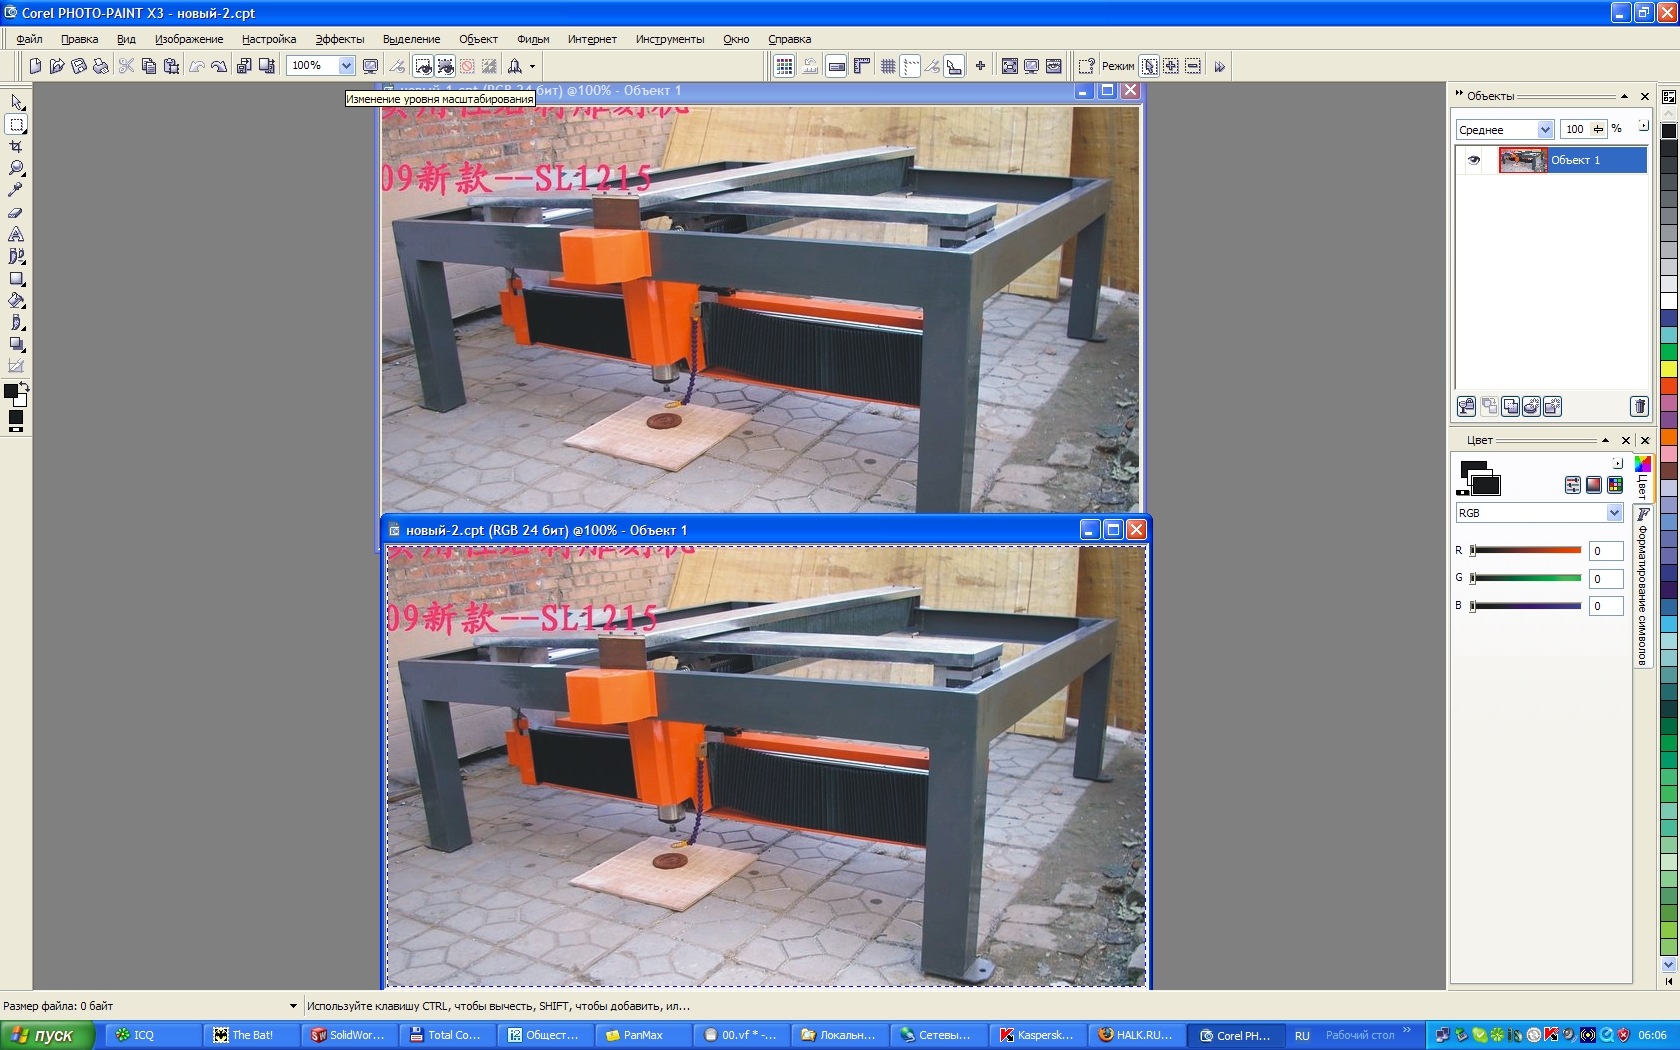Open the Изображение menu
Image resolution: width=1680 pixels, height=1050 pixels.
point(188,39)
